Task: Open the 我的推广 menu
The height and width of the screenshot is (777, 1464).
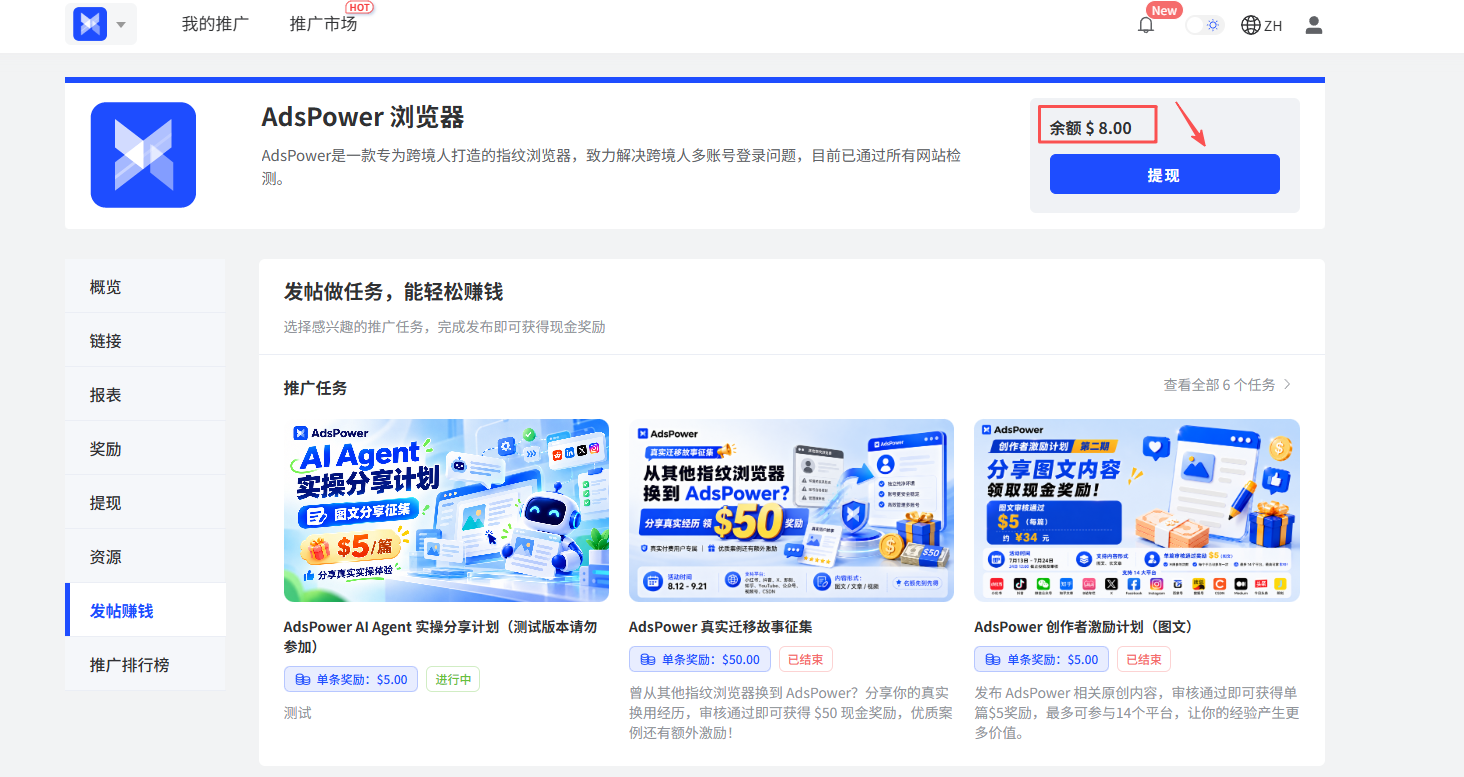Action: (215, 24)
